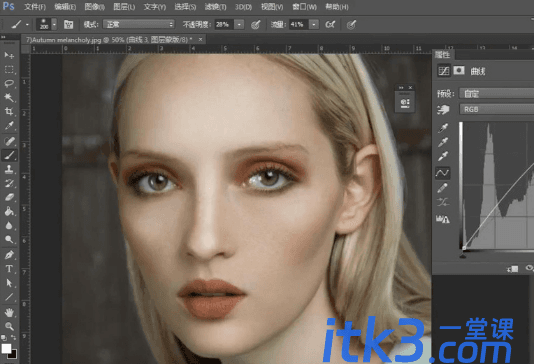The height and width of the screenshot is (364, 534).
Task: Close the Autumn melancholy.jpg document tab
Action: coord(201,39)
